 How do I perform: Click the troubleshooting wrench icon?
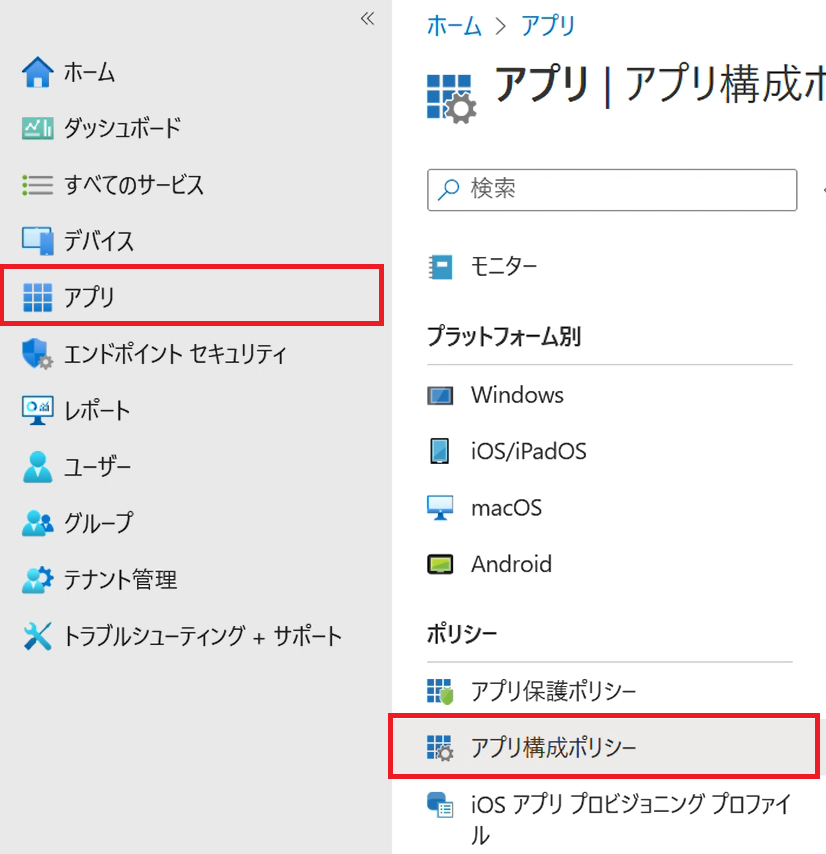(38, 636)
